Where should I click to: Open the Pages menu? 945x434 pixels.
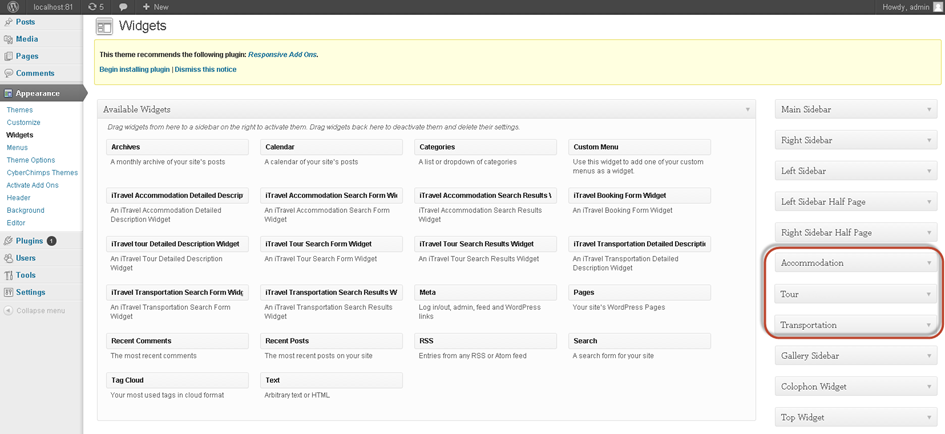(27, 56)
